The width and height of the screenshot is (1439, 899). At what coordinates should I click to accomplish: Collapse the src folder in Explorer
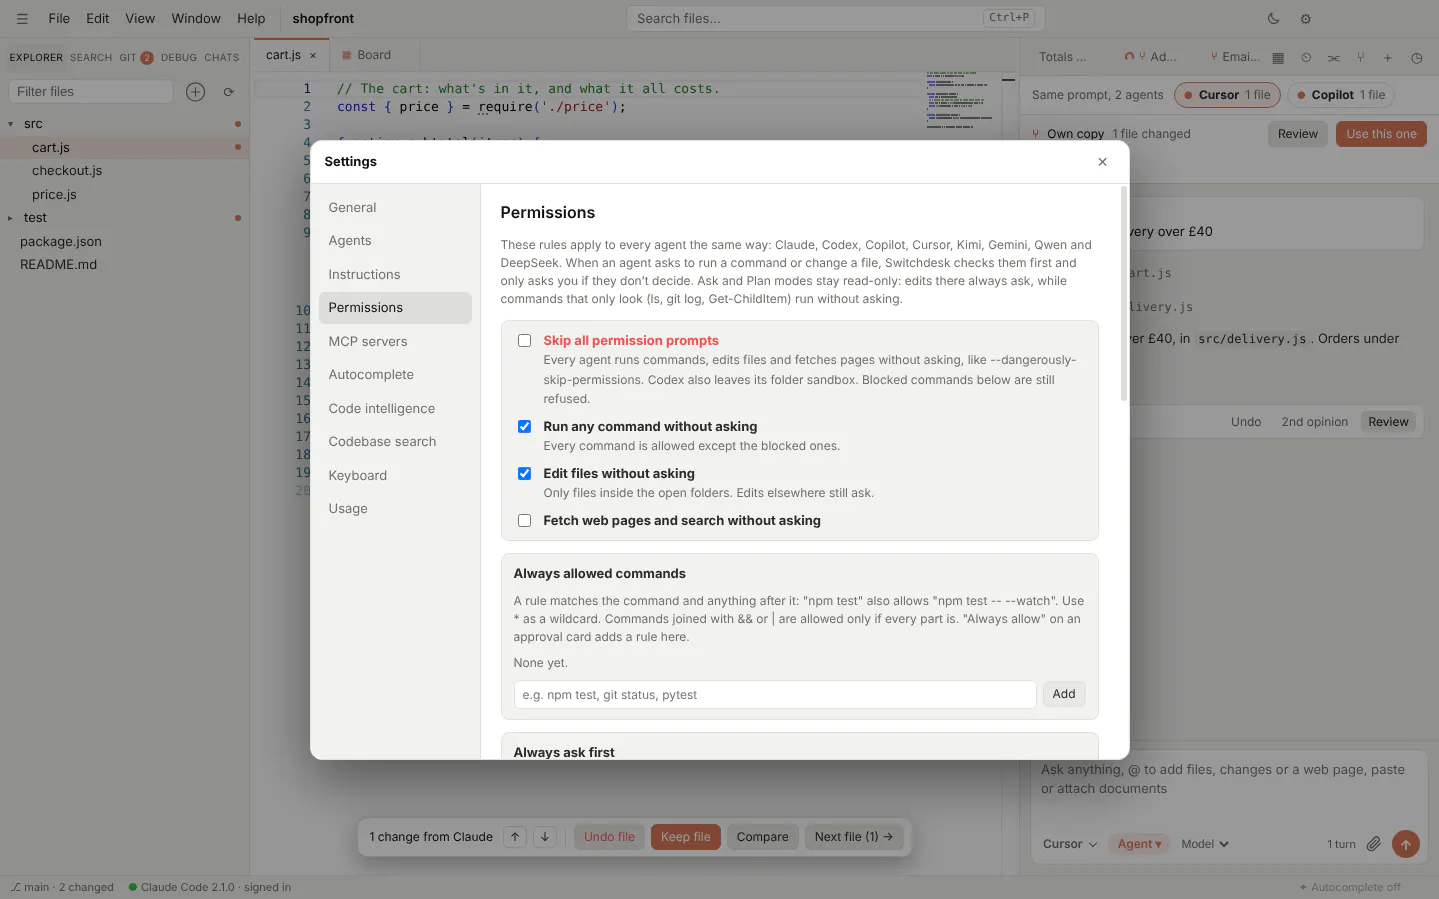tap(11, 124)
